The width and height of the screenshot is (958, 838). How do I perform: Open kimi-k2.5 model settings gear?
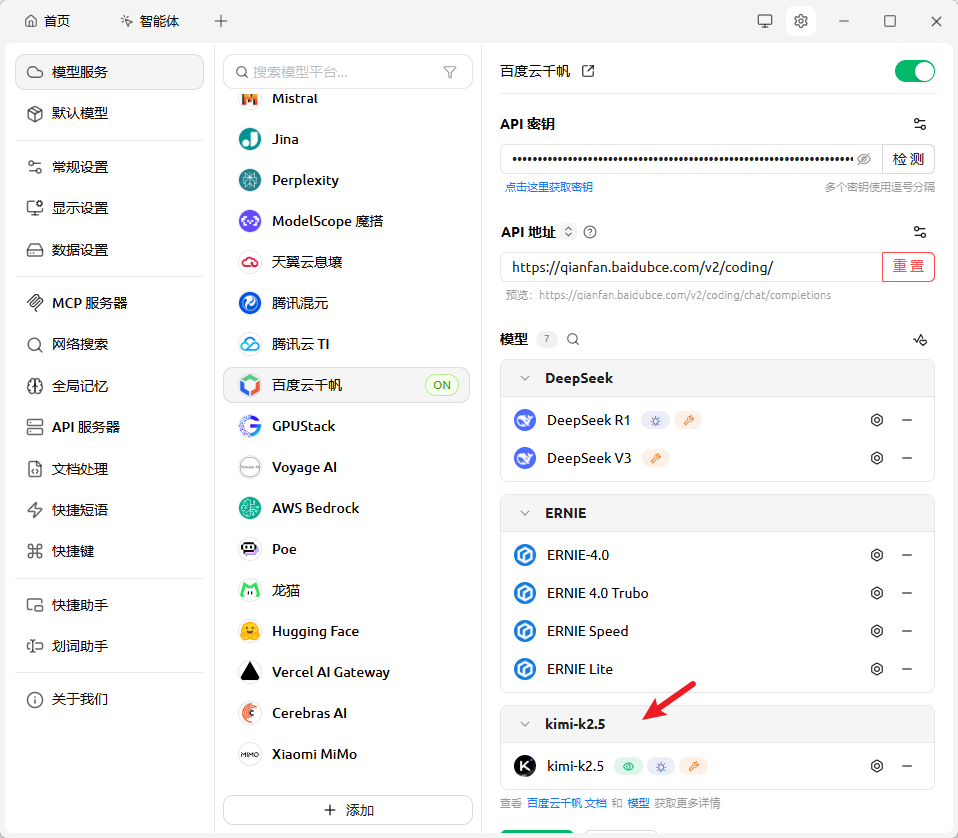point(877,766)
